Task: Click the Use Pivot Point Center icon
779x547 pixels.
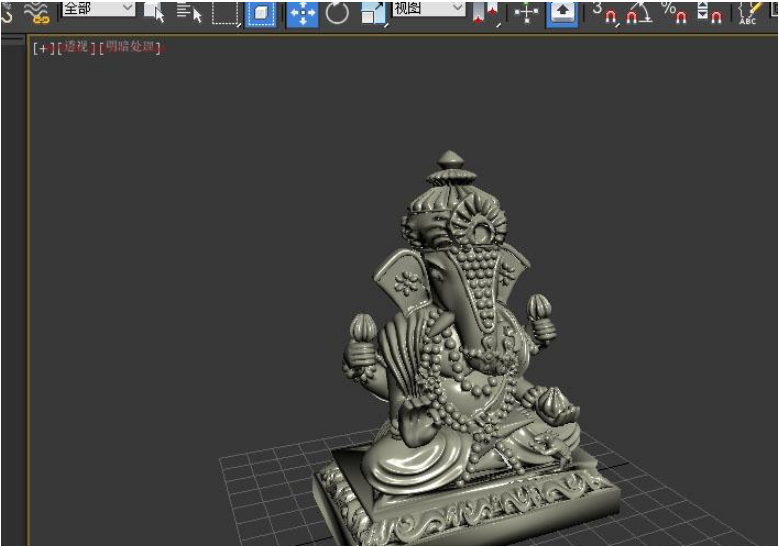Action: (x=486, y=13)
